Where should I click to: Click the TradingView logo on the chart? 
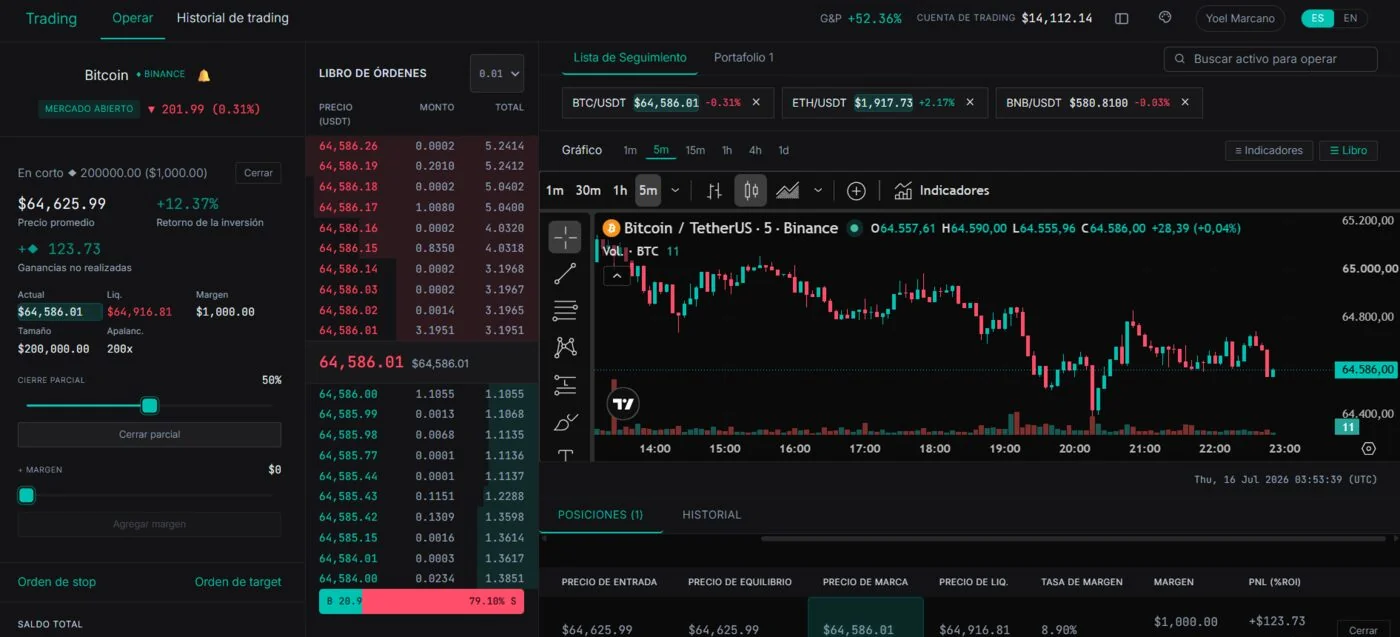coord(623,404)
